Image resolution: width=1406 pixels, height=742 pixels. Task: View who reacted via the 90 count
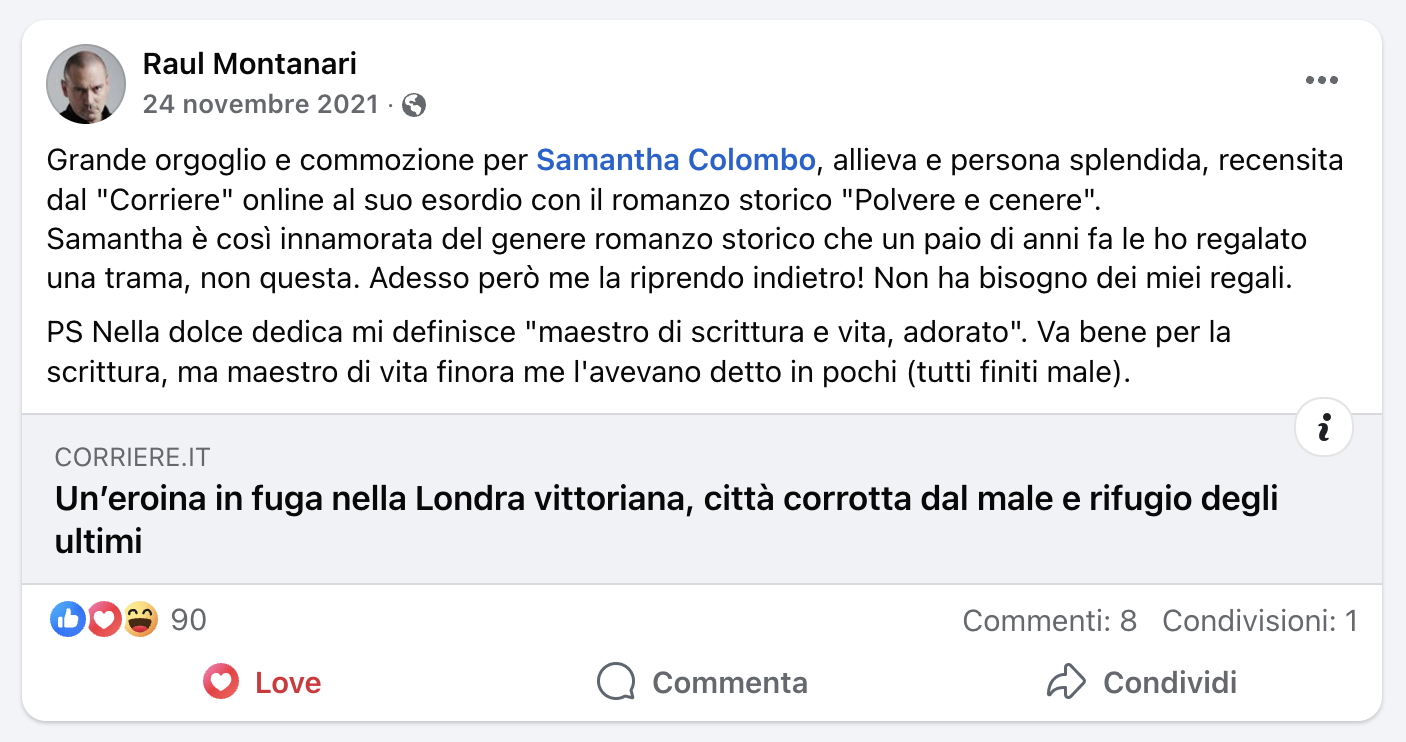pos(188,621)
